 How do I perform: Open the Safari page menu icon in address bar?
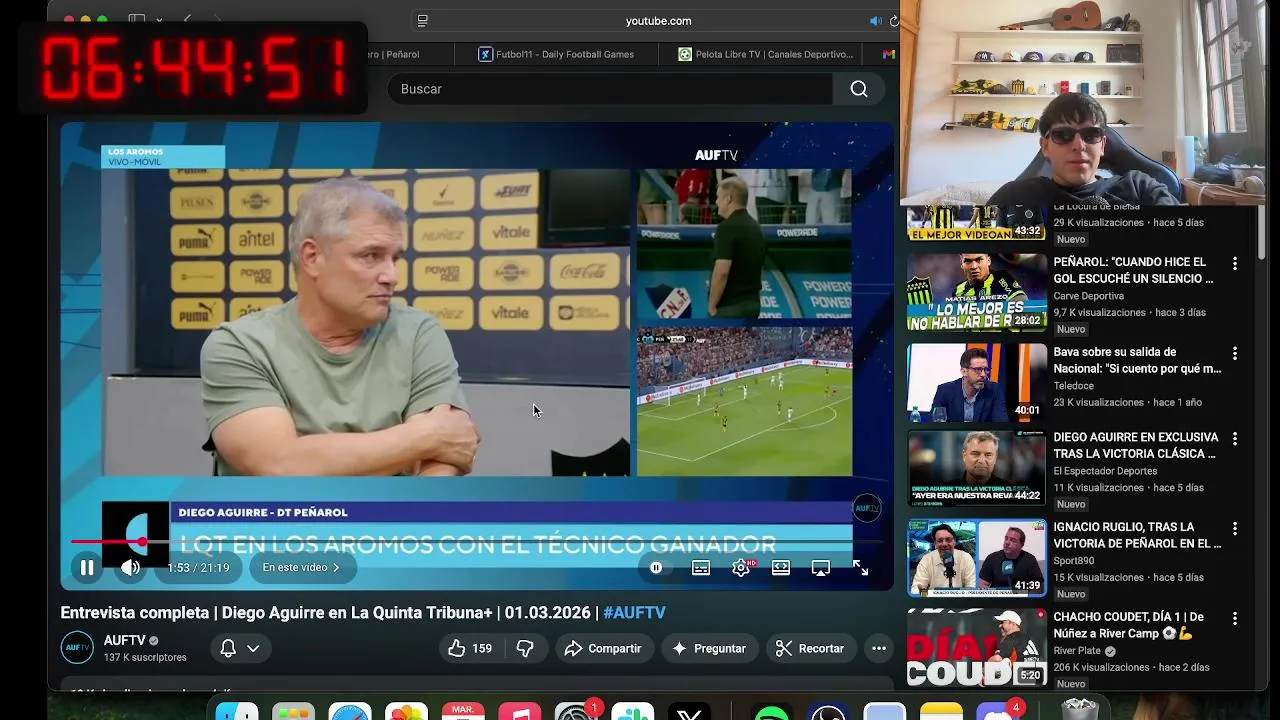tap(423, 21)
